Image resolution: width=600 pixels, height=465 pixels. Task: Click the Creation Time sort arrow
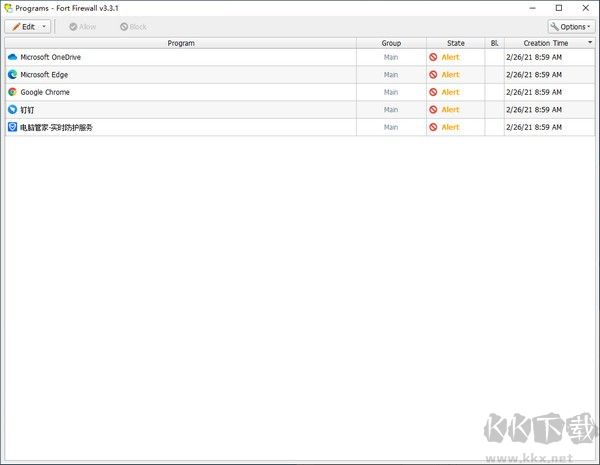590,42
